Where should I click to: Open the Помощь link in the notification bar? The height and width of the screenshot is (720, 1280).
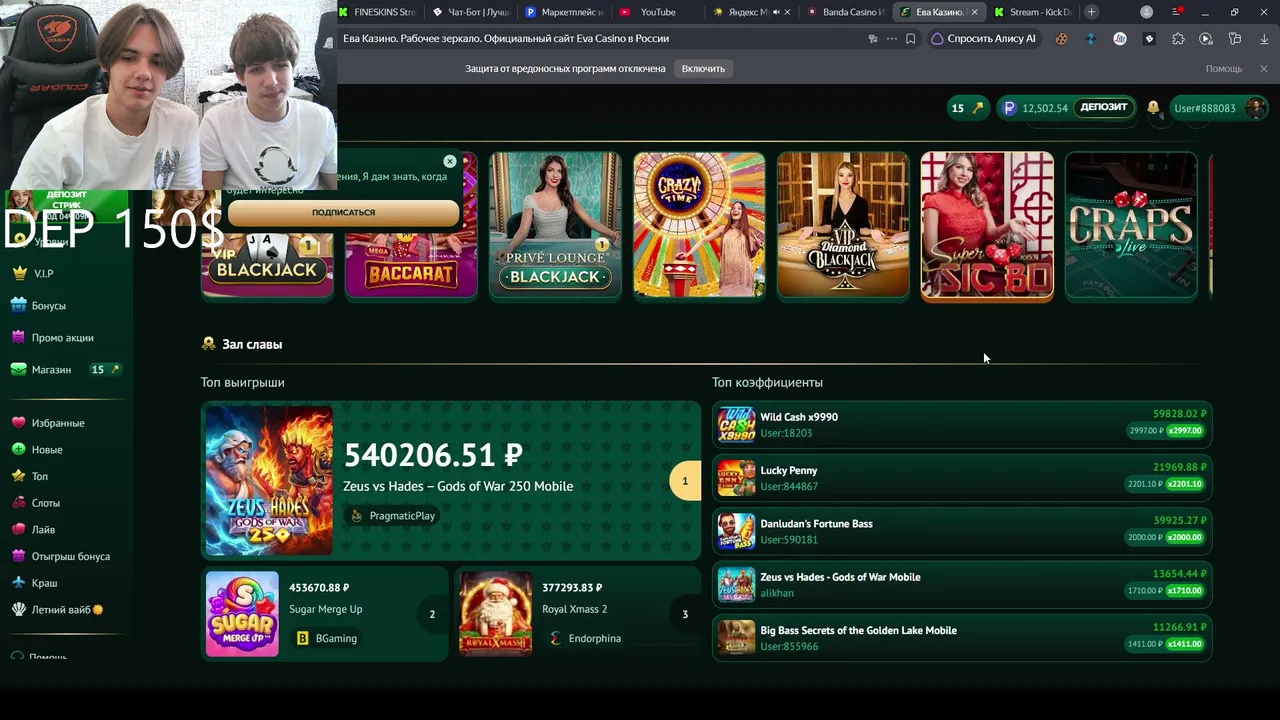[1224, 69]
